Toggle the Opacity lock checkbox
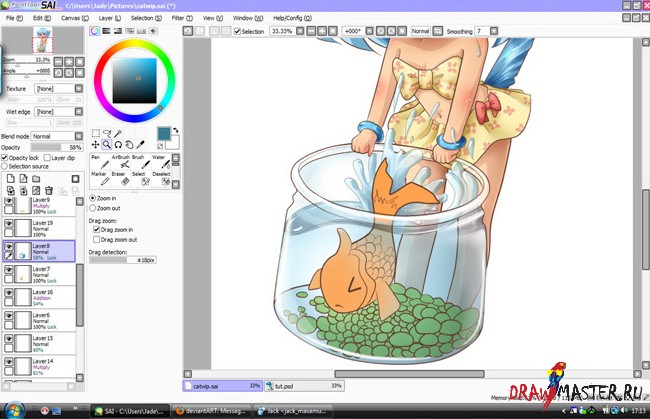Screen dimensions: 650x419 pyautogui.click(x=5, y=157)
